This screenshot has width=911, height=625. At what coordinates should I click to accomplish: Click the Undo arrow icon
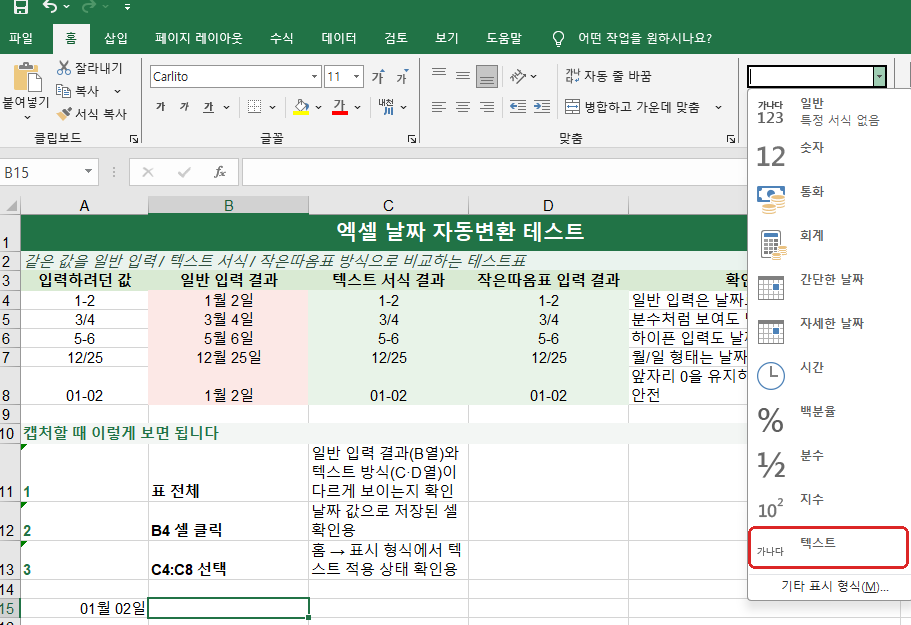click(51, 6)
